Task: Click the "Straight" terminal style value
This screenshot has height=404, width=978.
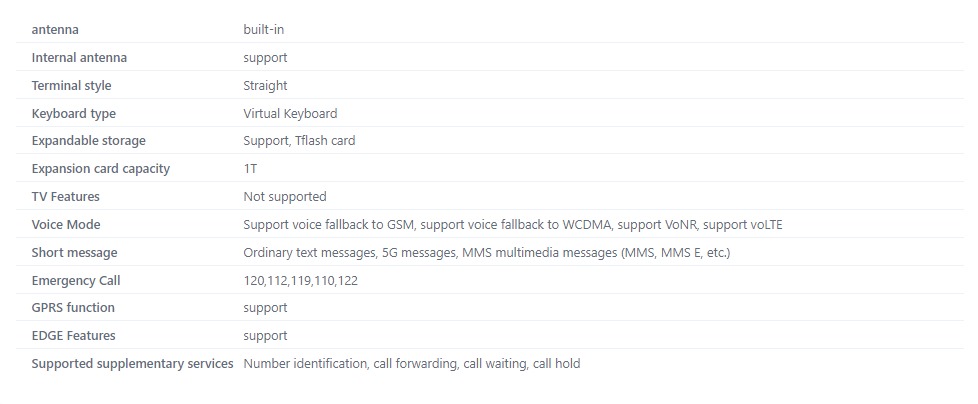Action: click(265, 86)
